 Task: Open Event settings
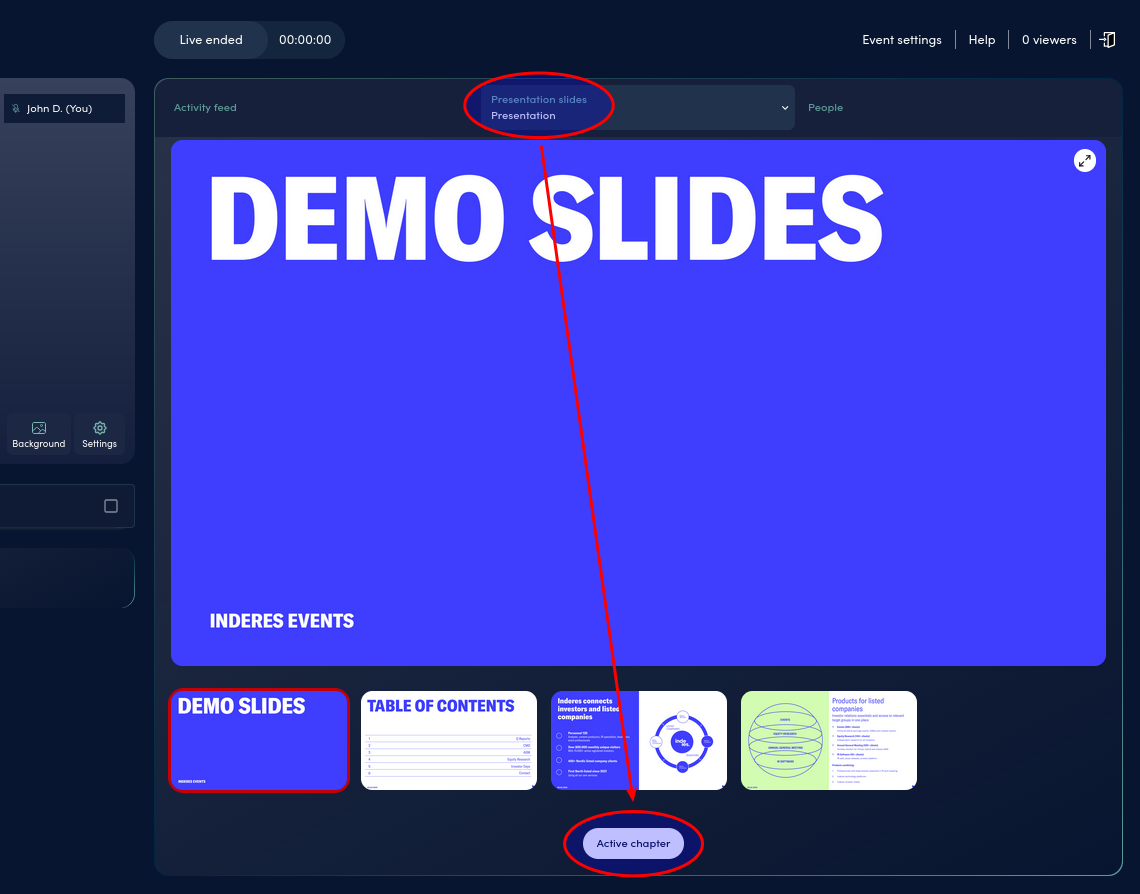pyautogui.click(x=901, y=39)
